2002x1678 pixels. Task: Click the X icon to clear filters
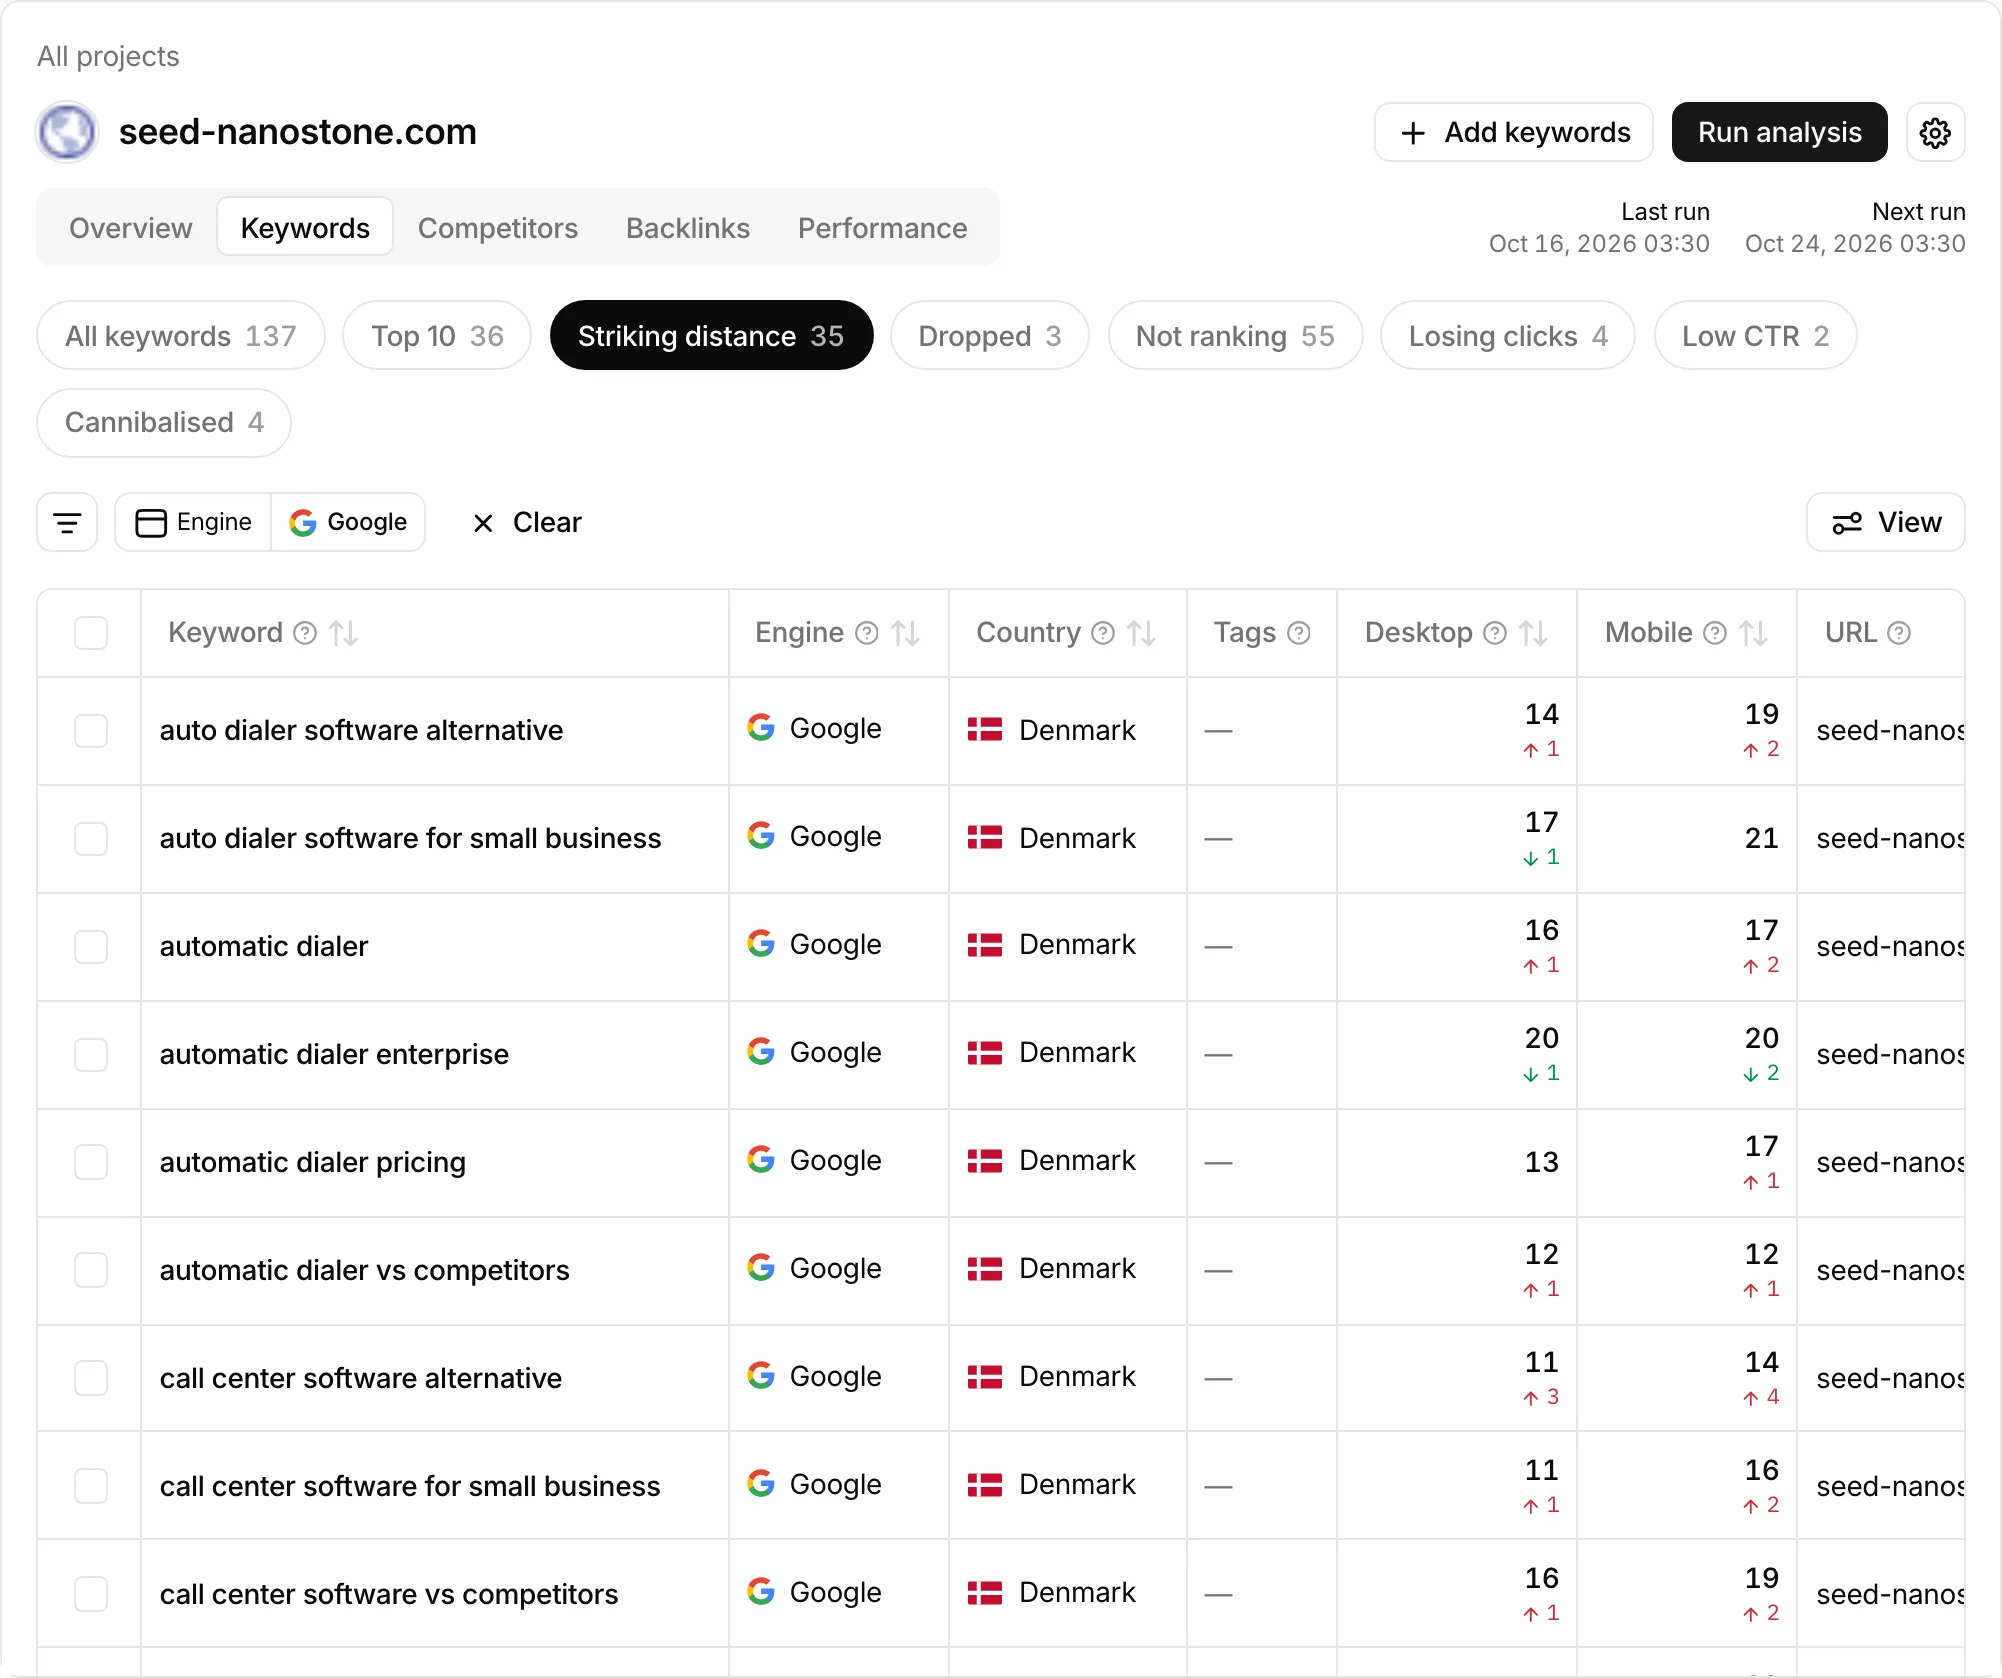[x=483, y=523]
